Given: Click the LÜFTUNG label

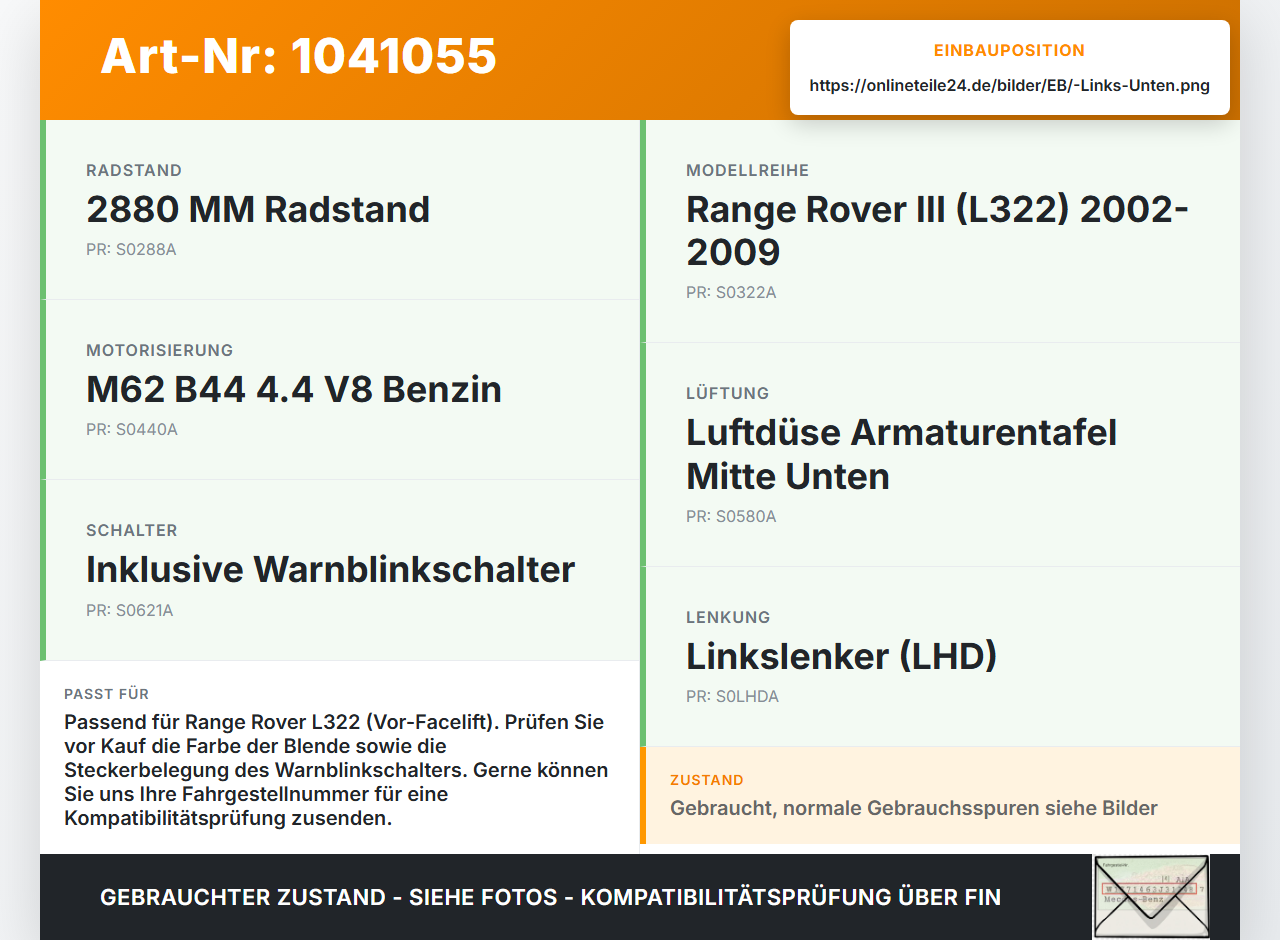Looking at the screenshot, I should click(727, 394).
